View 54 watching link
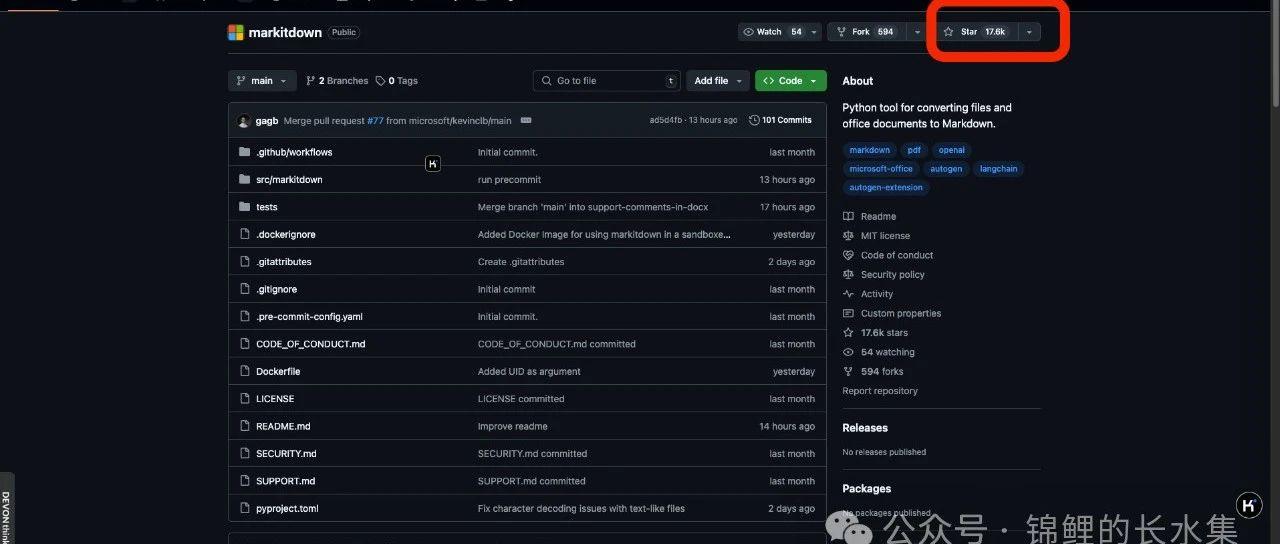Screen dimensions: 1280x544 point(879,352)
